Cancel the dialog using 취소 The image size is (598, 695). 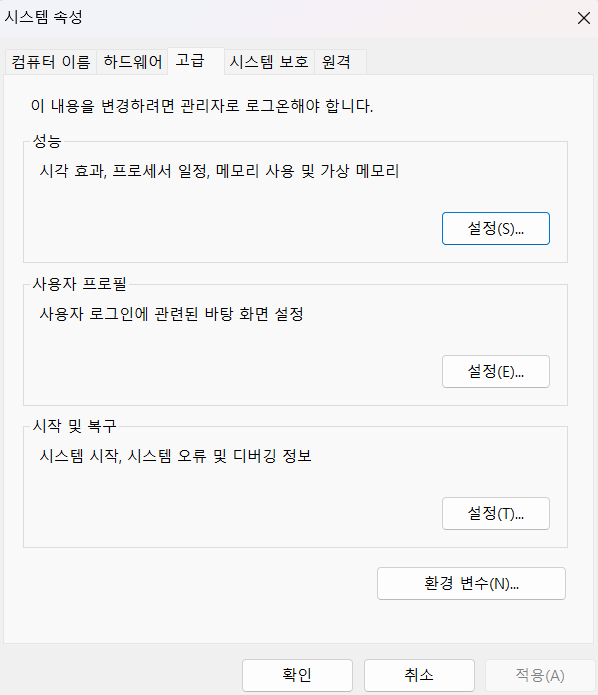pos(419,675)
